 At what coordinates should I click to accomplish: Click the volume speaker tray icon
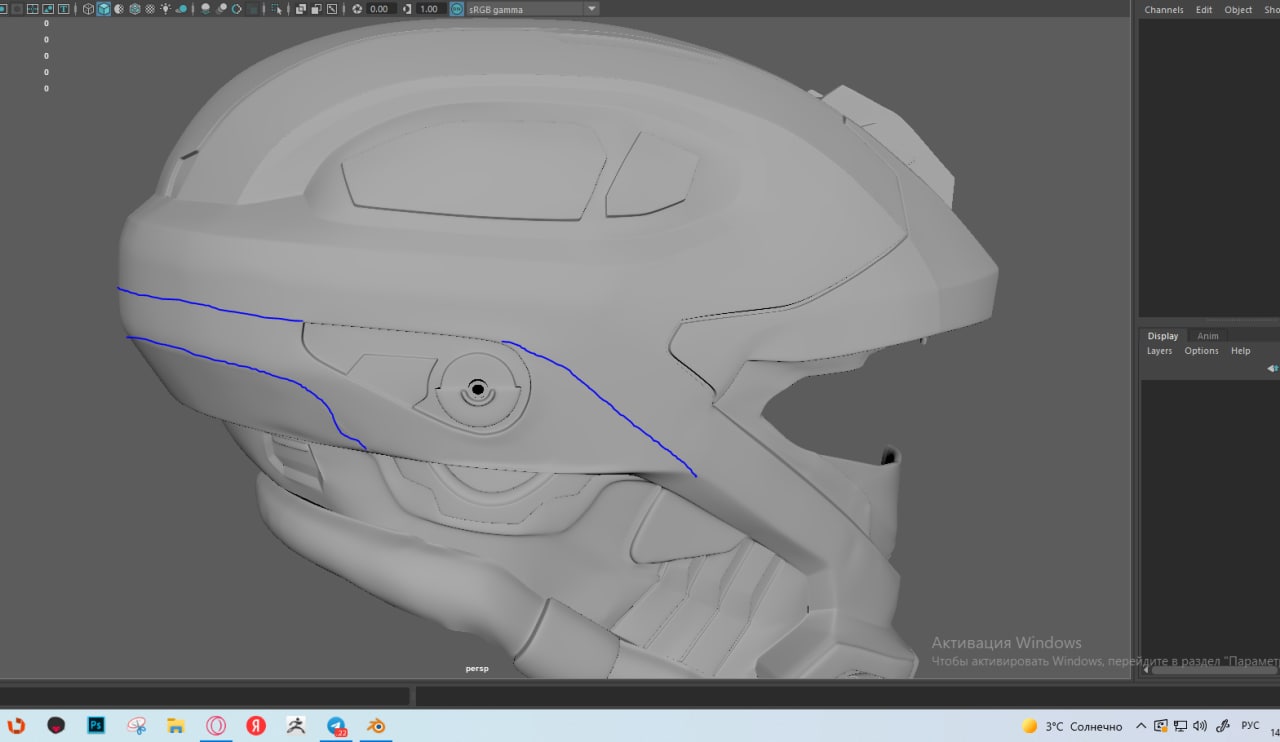[1200, 726]
